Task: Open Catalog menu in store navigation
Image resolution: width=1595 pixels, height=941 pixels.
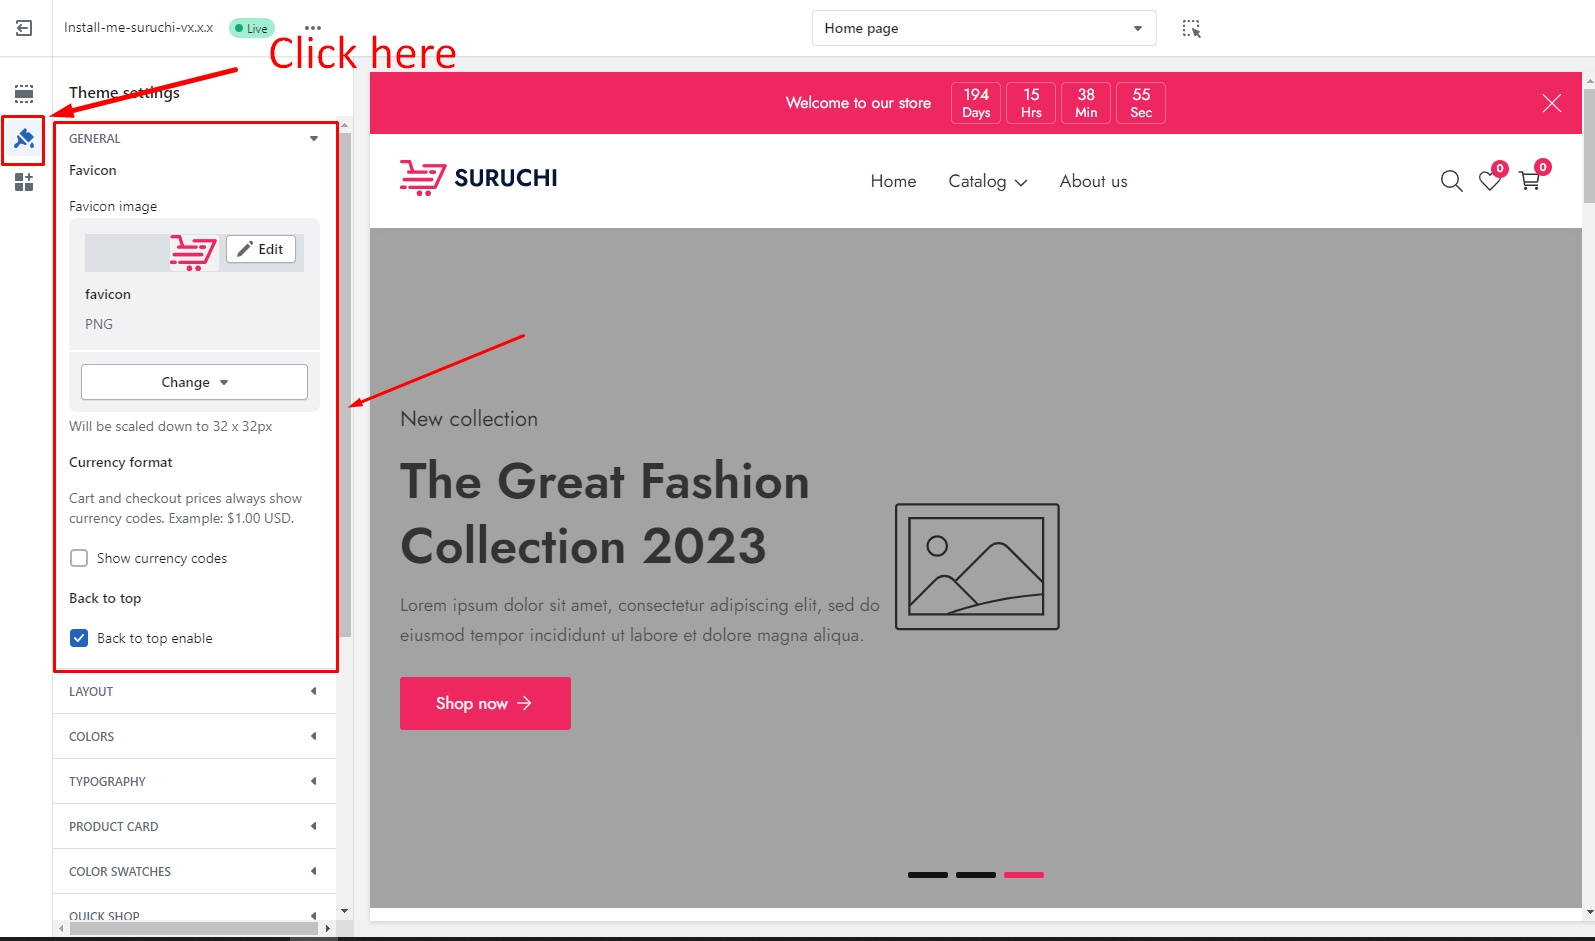Action: [x=987, y=181]
